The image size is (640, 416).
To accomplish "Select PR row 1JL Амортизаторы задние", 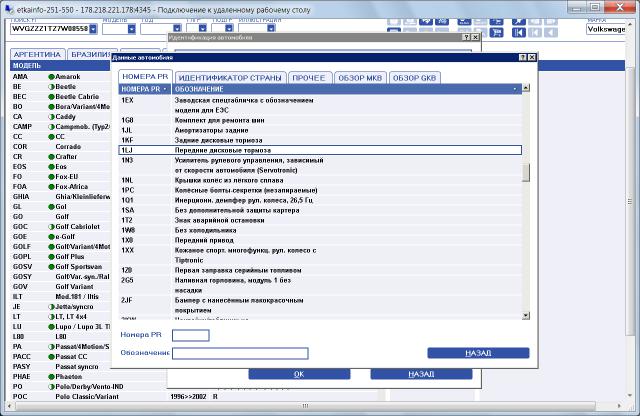I will tap(320, 130).
